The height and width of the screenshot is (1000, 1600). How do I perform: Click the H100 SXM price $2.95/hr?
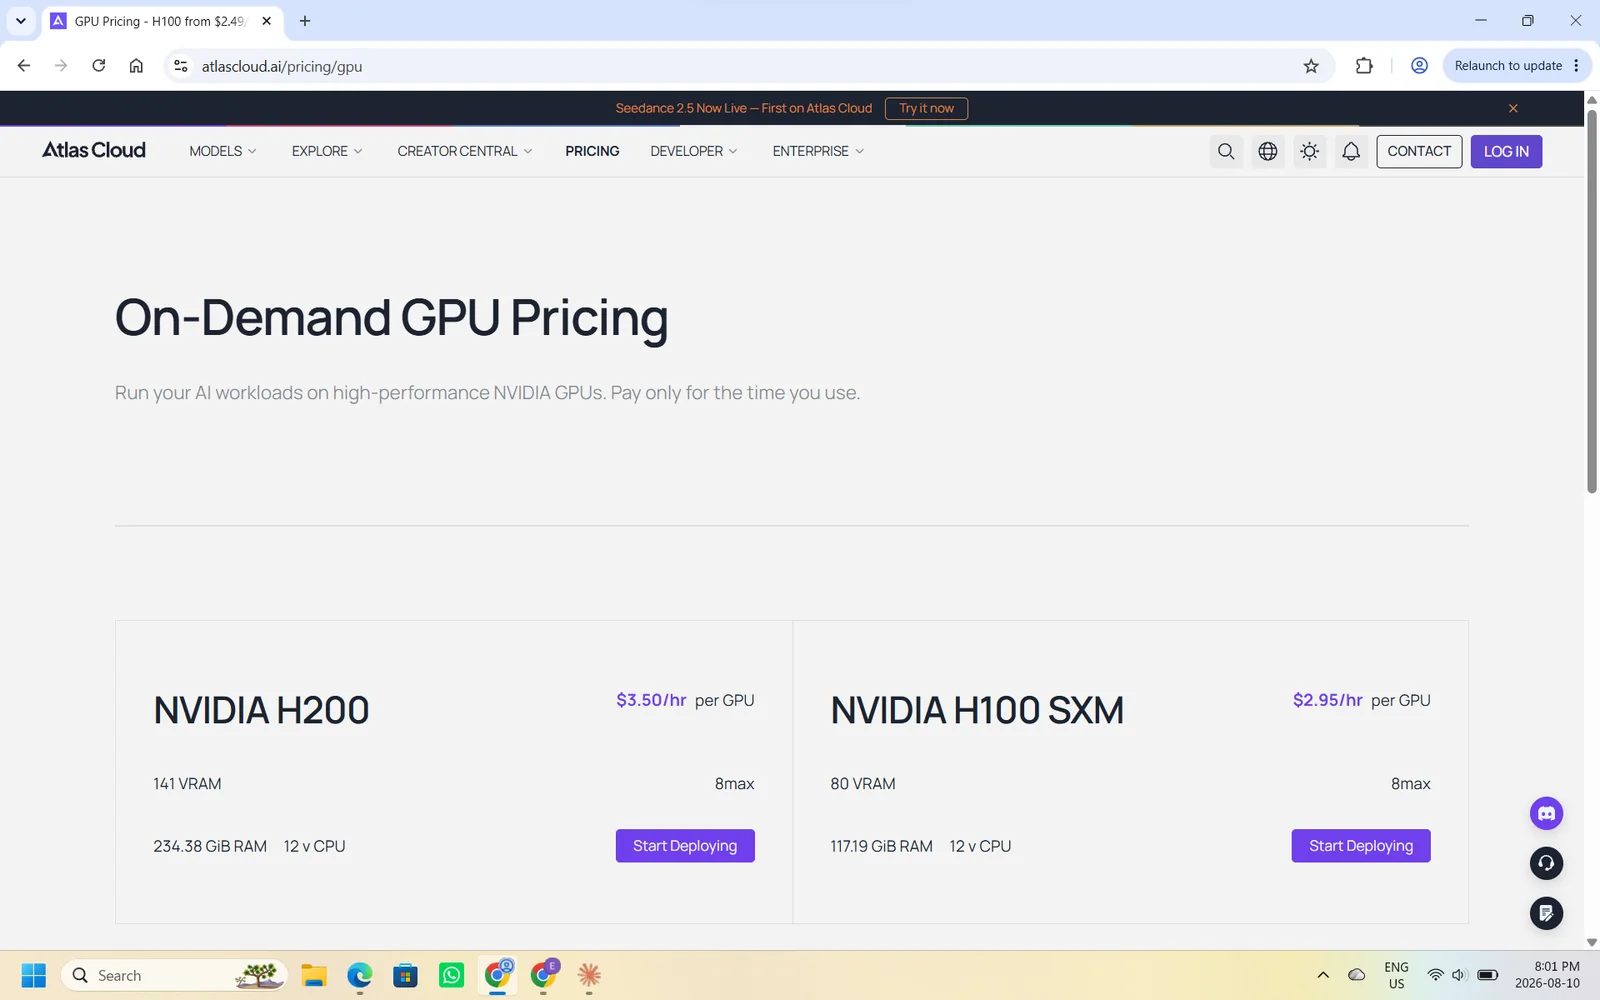click(x=1327, y=700)
